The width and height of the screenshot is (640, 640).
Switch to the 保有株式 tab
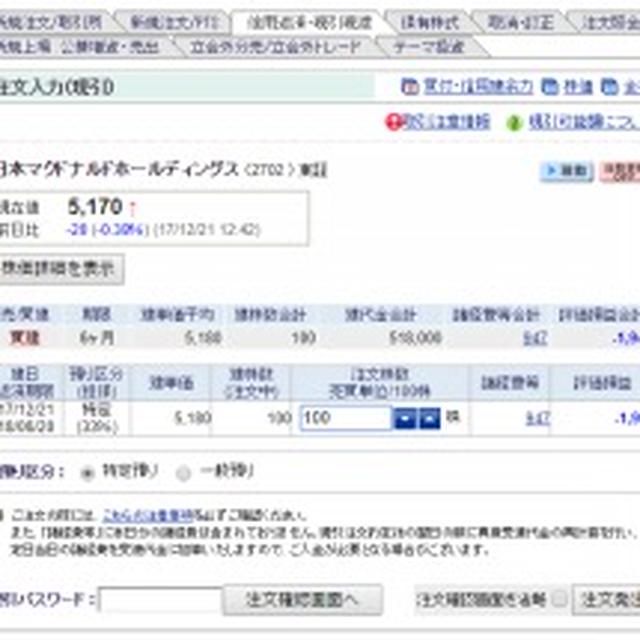tap(430, 22)
